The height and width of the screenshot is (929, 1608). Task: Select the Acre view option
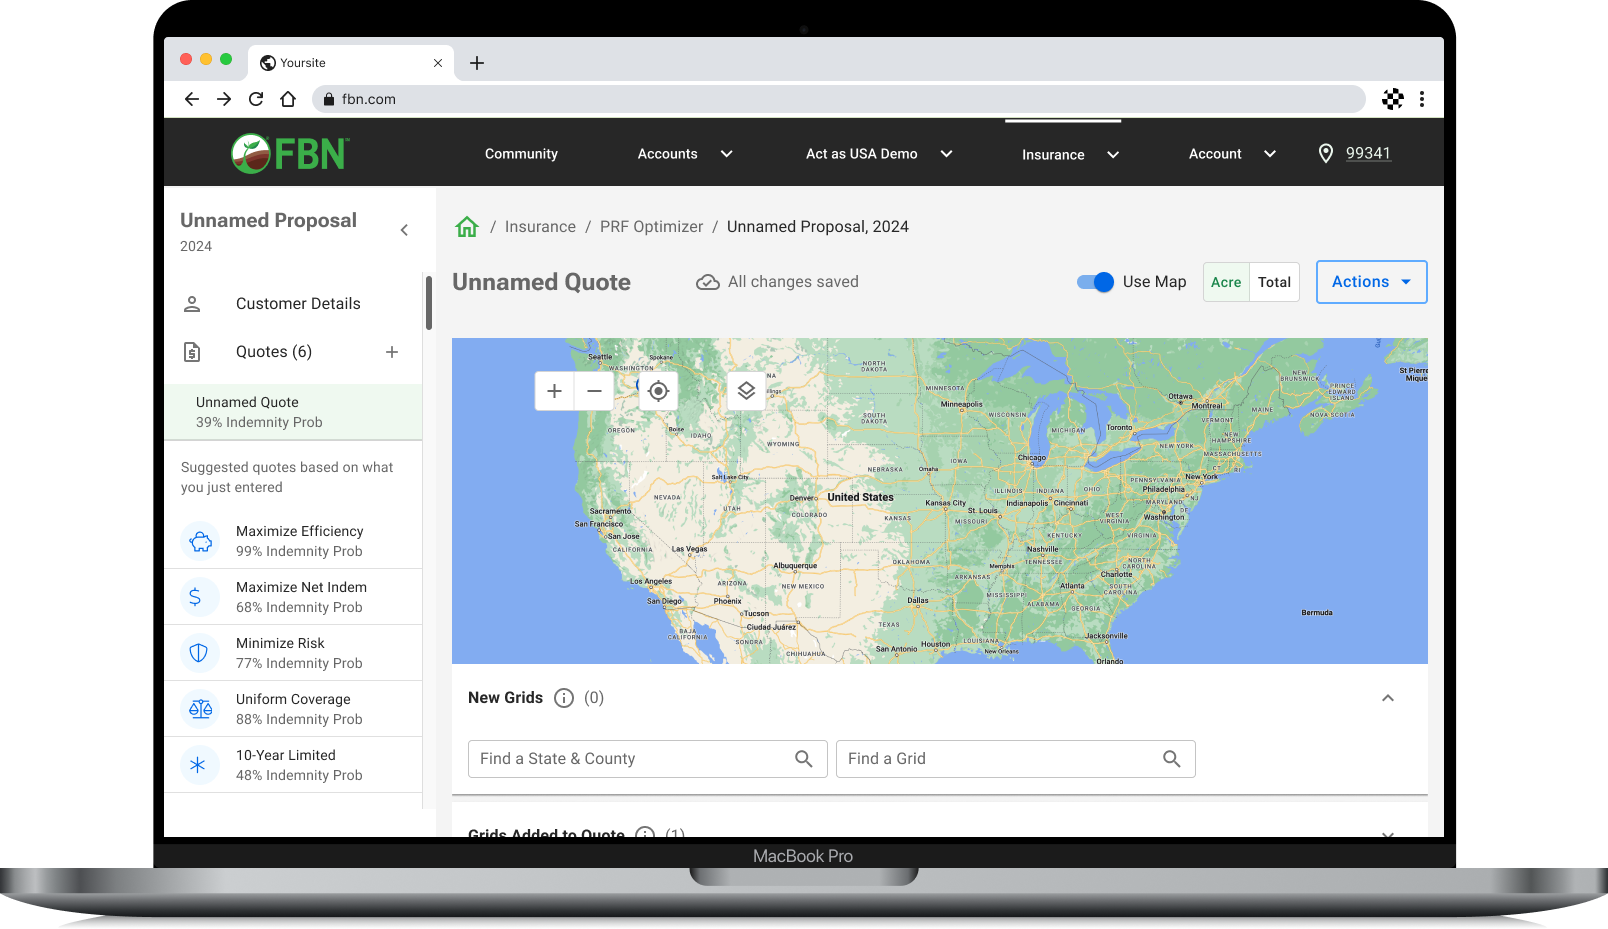(1226, 282)
